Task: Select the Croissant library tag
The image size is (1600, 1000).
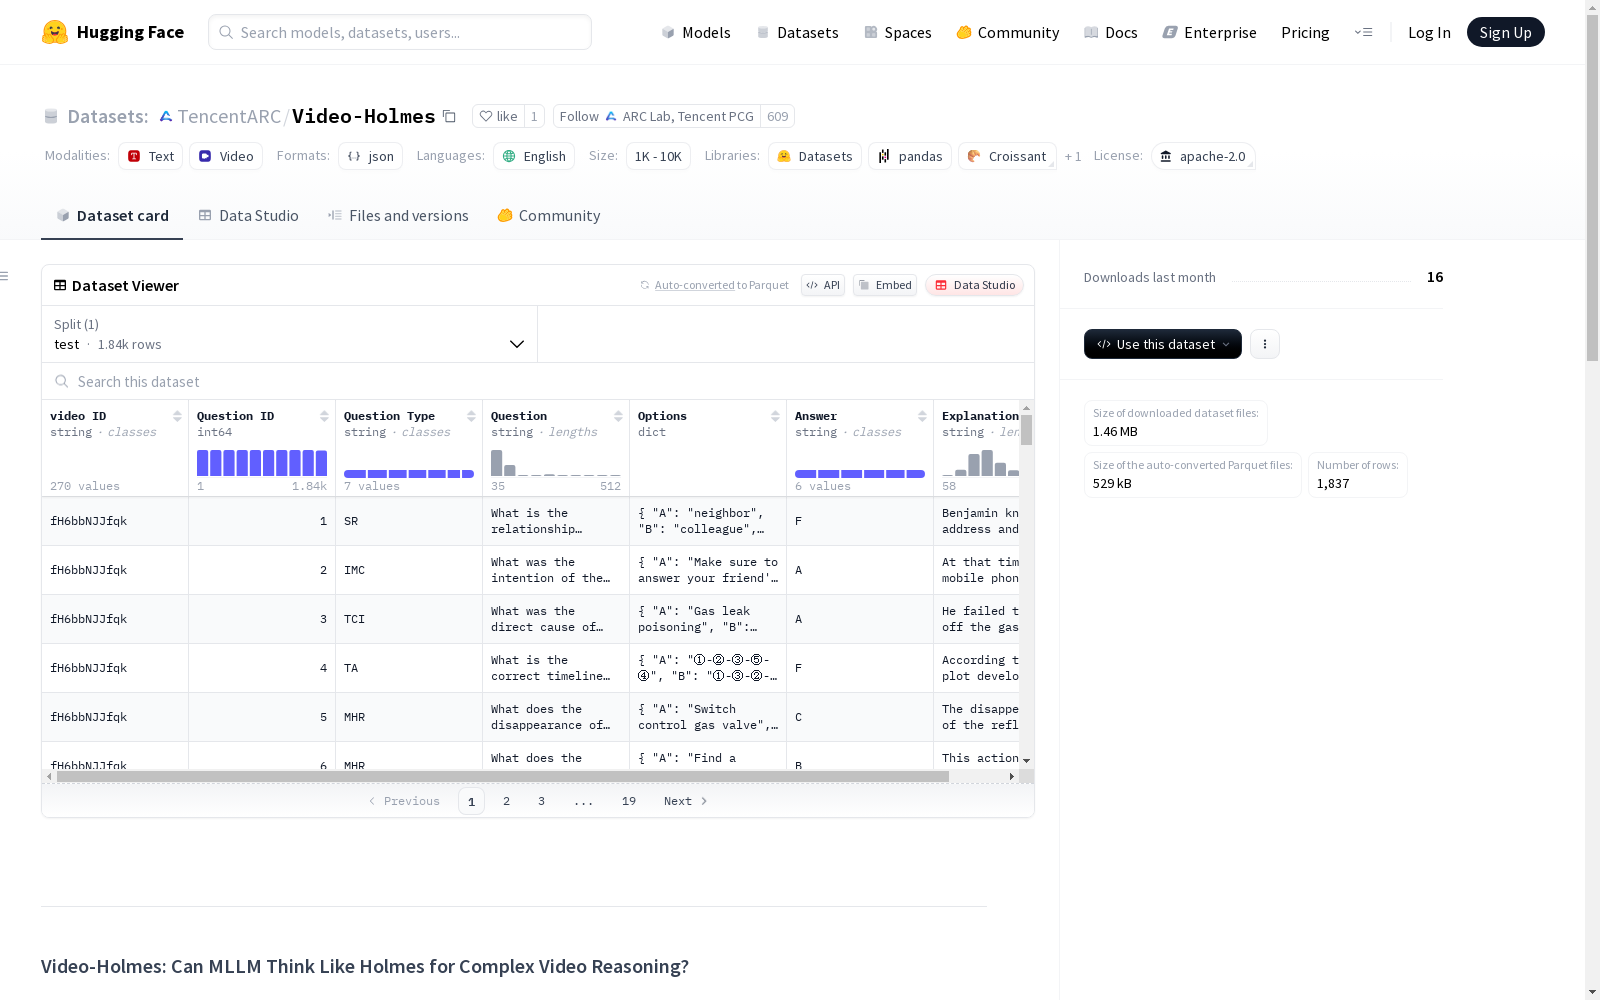Action: point(1007,156)
